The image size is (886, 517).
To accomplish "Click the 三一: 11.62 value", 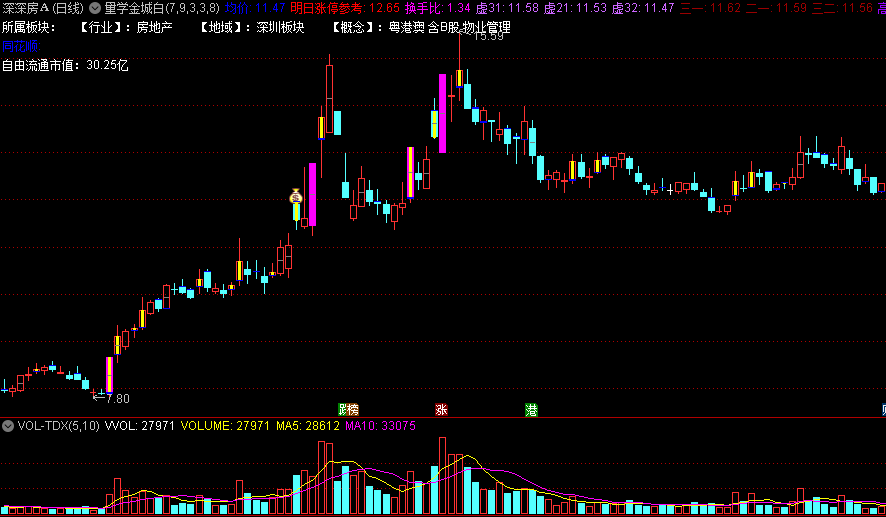I will pyautogui.click(x=710, y=8).
